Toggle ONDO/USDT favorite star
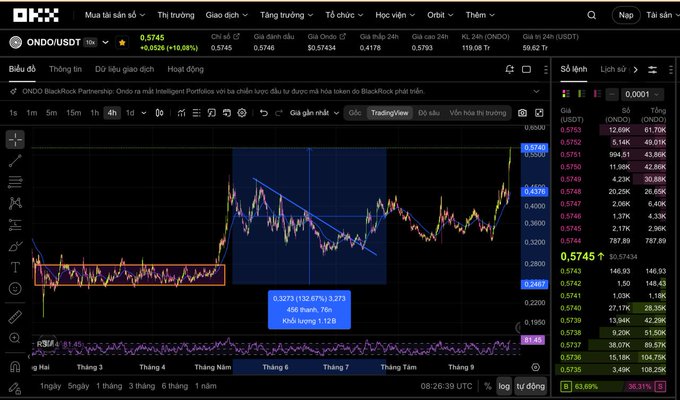 [122, 43]
